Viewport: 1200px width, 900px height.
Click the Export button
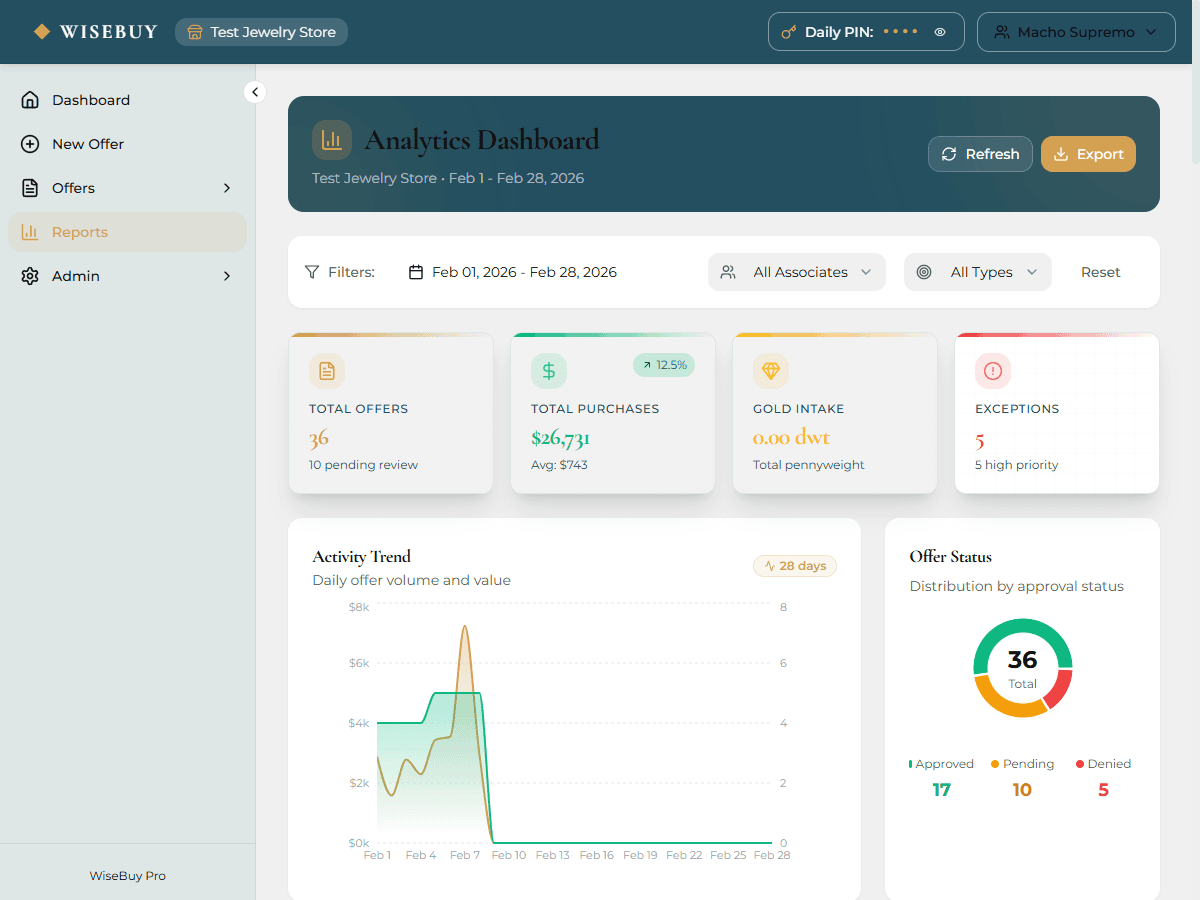point(1088,154)
